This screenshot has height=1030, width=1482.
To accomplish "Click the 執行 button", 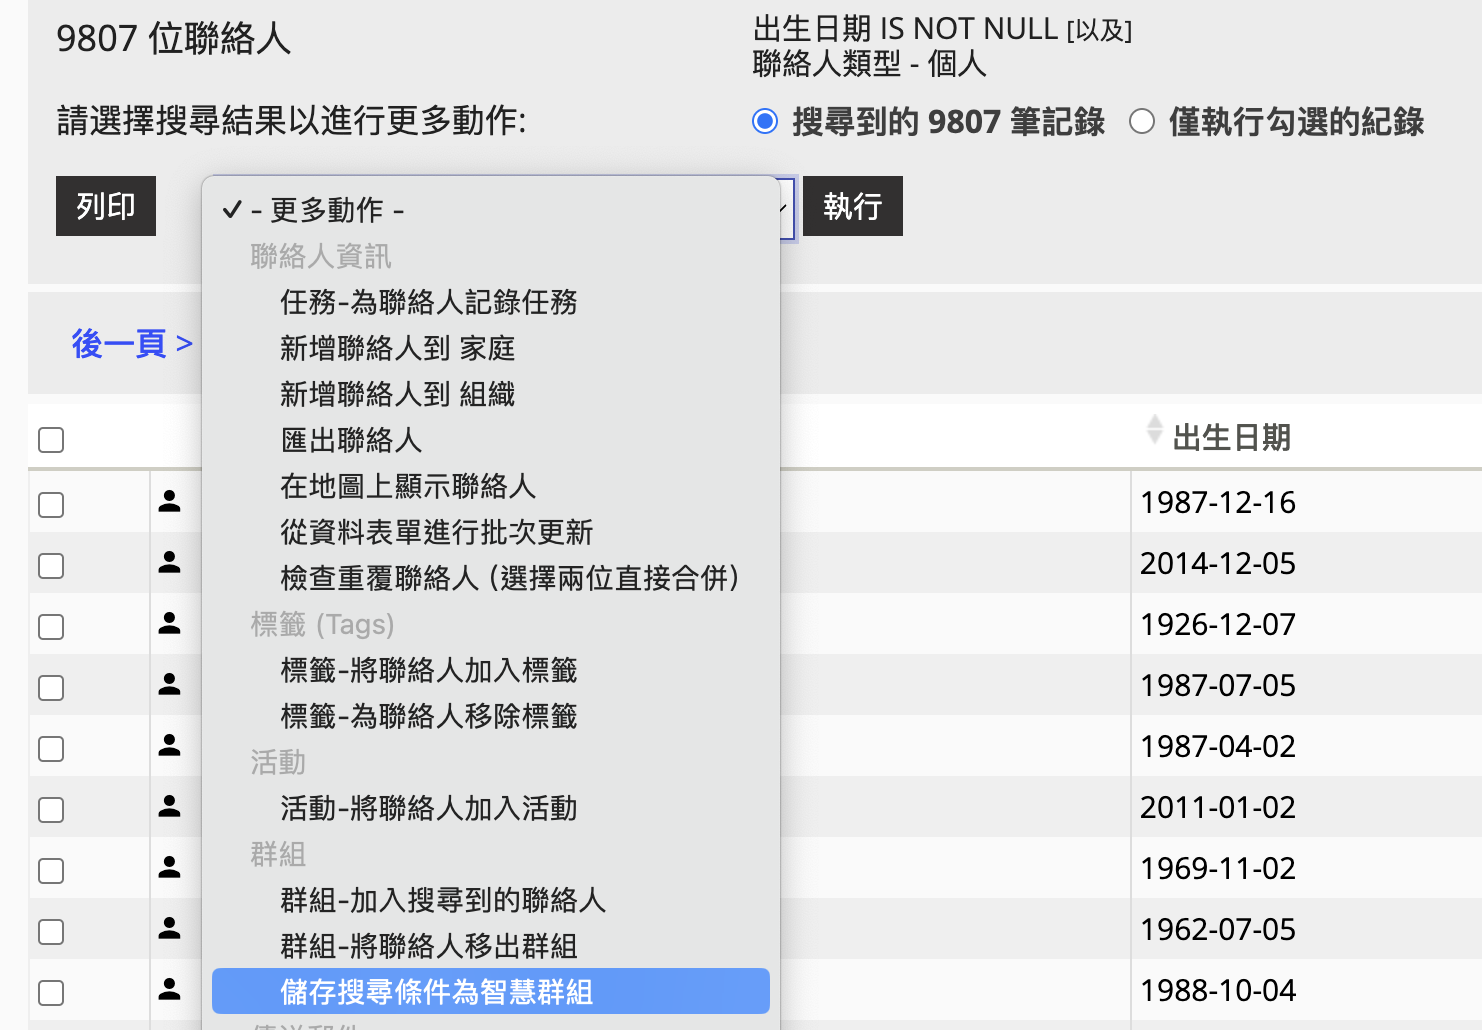I will [x=853, y=206].
